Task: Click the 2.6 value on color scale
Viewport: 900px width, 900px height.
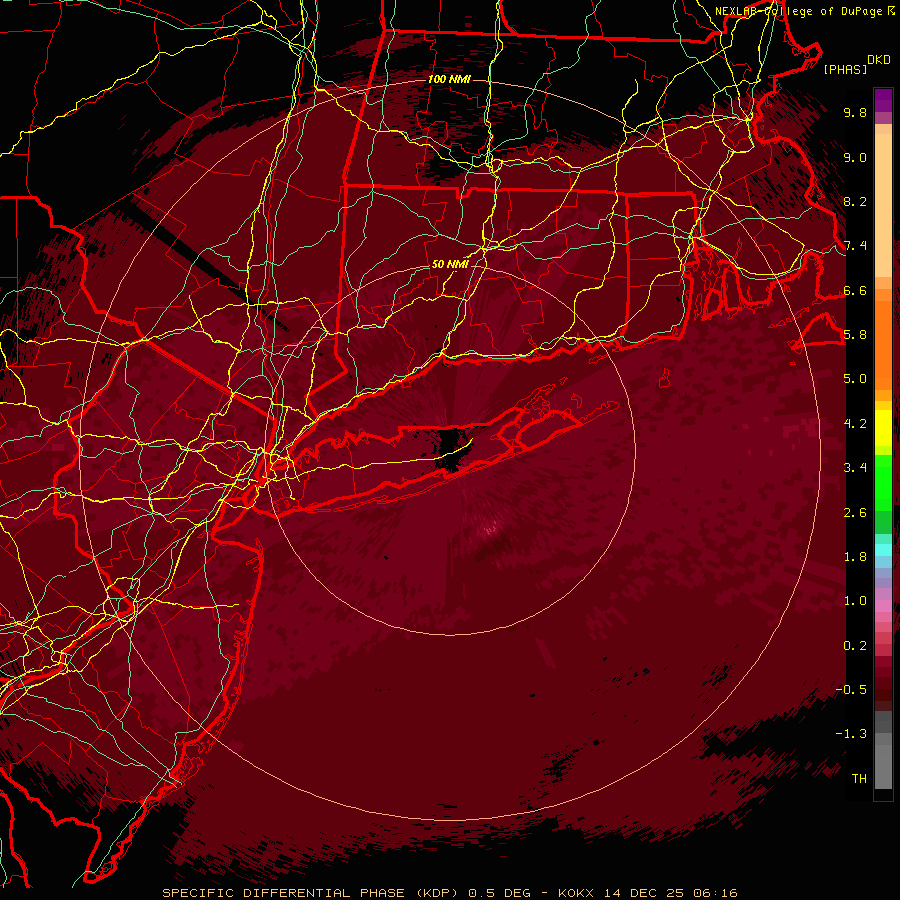Action: tap(855, 513)
